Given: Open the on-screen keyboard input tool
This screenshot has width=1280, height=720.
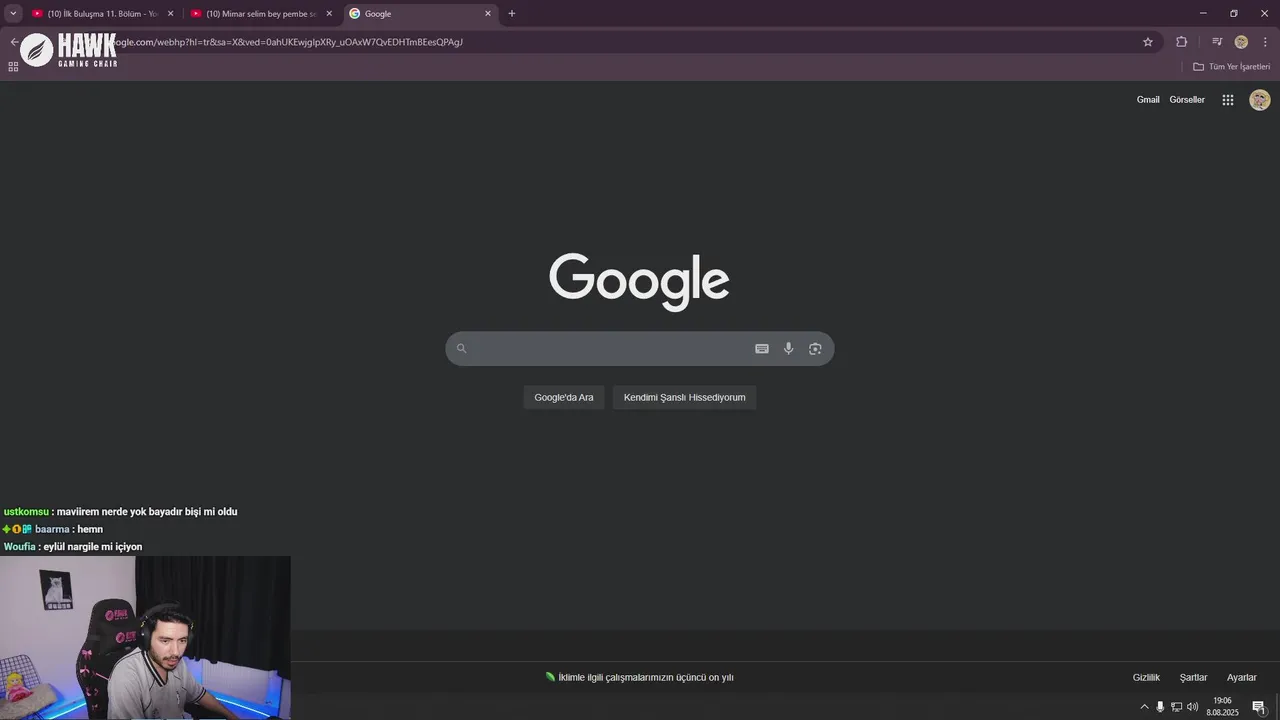Looking at the screenshot, I should 762,348.
